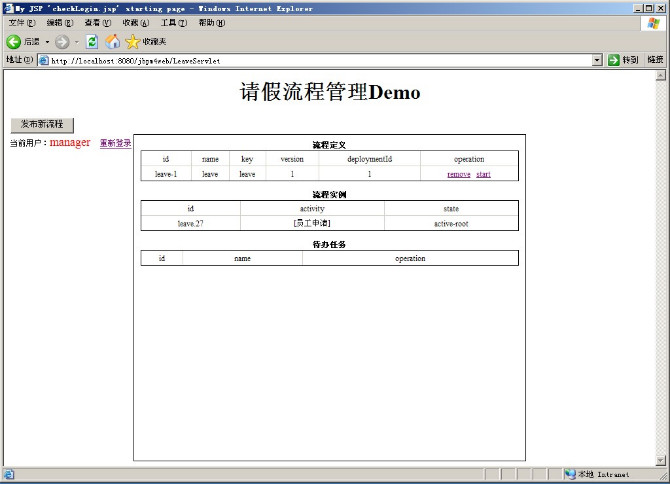The width and height of the screenshot is (670, 484).
Task: Click the 收藏夹 toolbar label
Action: (x=154, y=41)
